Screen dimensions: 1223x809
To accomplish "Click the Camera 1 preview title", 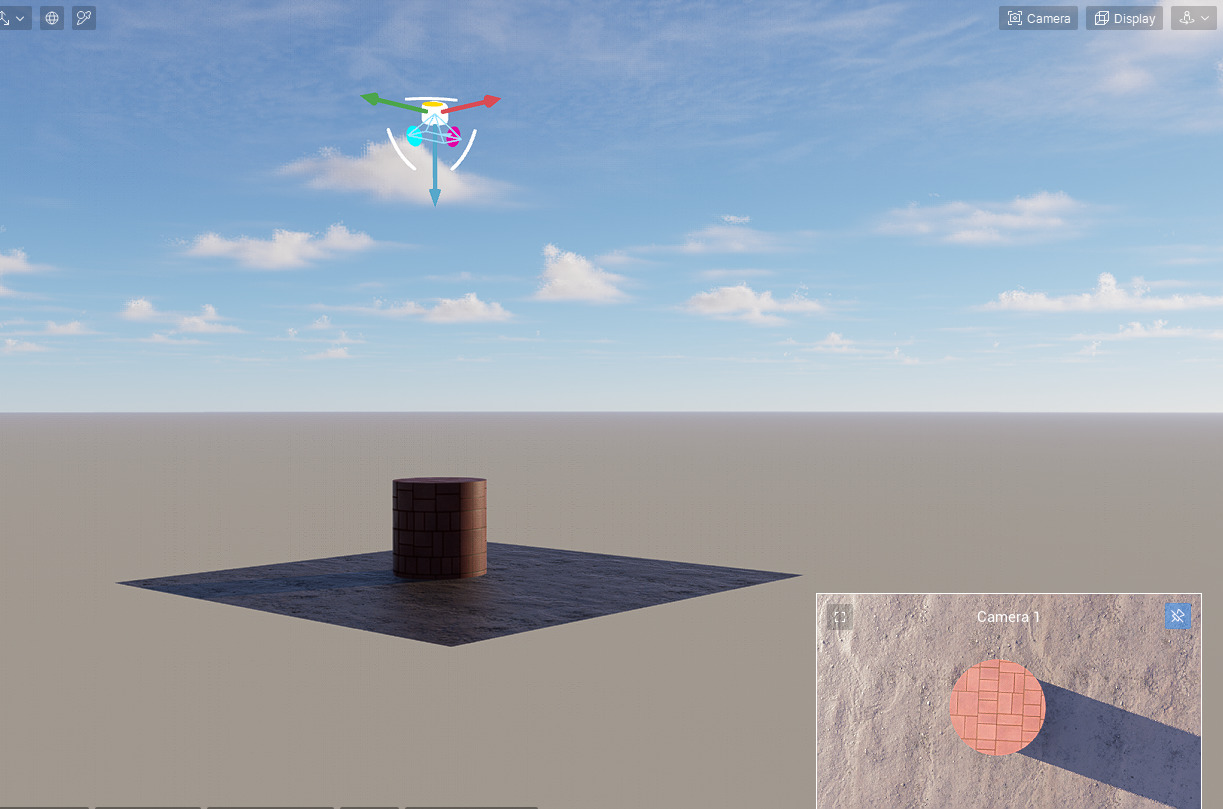I will pos(1008,617).
